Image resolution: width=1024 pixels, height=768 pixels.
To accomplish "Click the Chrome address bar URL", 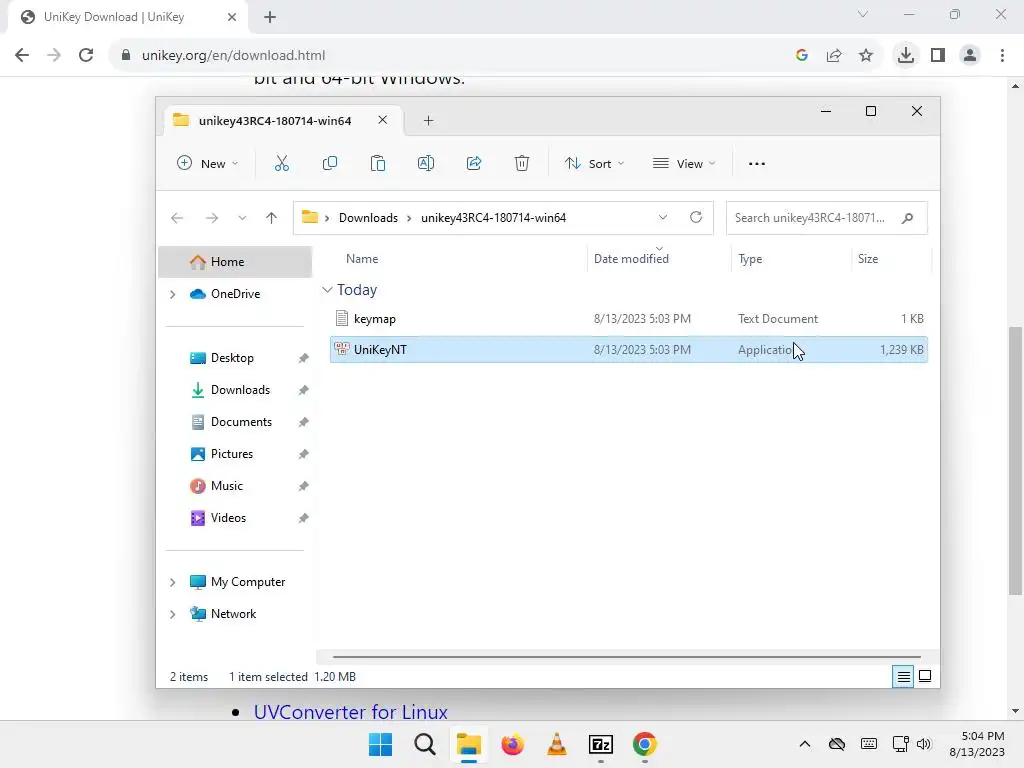I will pyautogui.click(x=233, y=56).
